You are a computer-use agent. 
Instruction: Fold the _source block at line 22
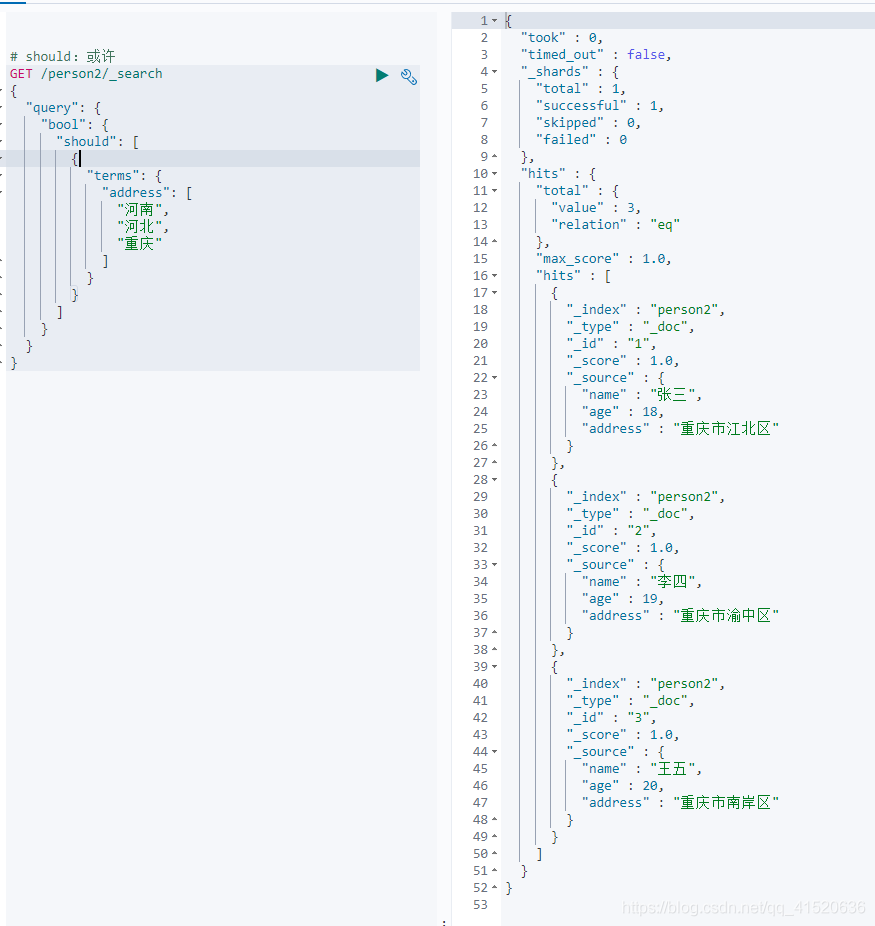click(495, 378)
